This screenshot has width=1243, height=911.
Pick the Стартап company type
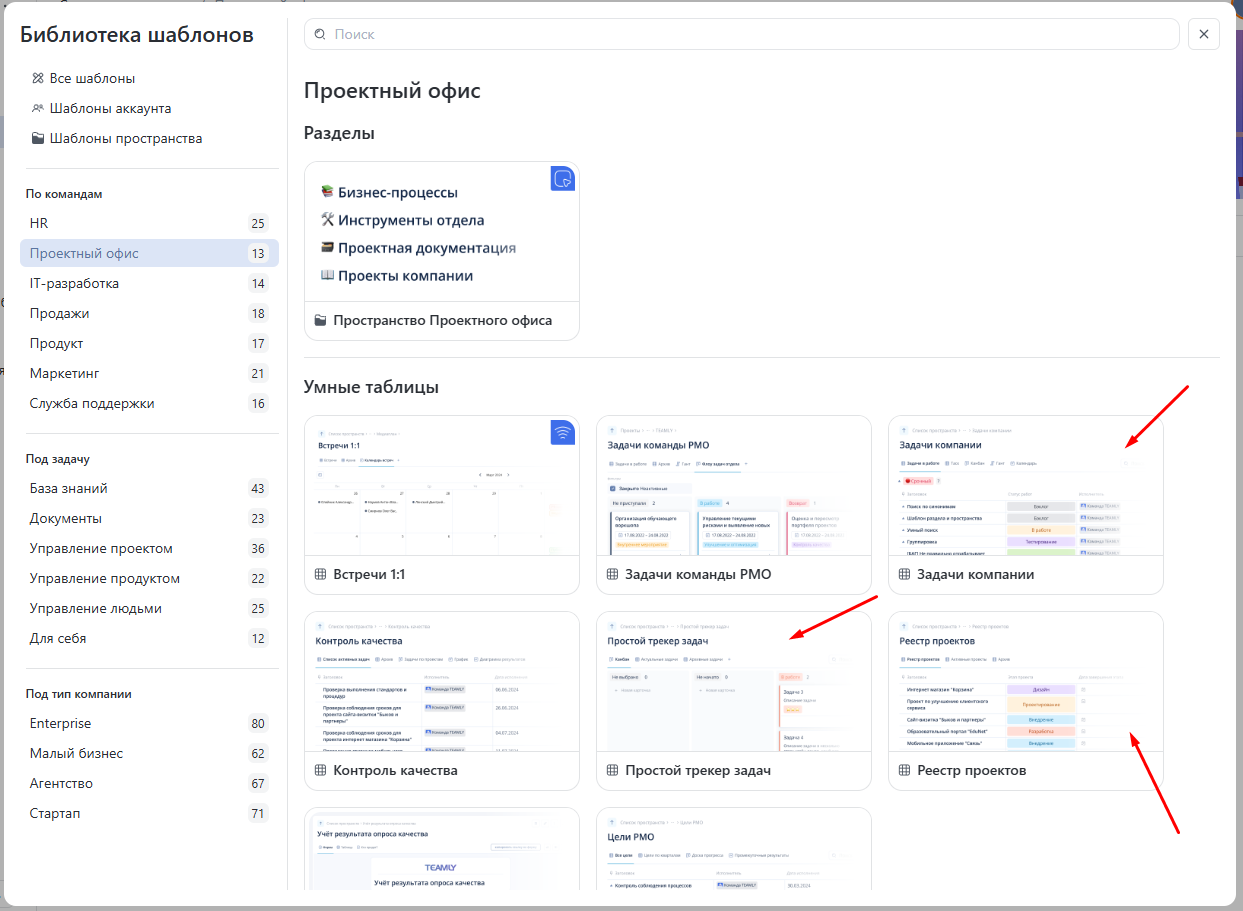[x=55, y=813]
